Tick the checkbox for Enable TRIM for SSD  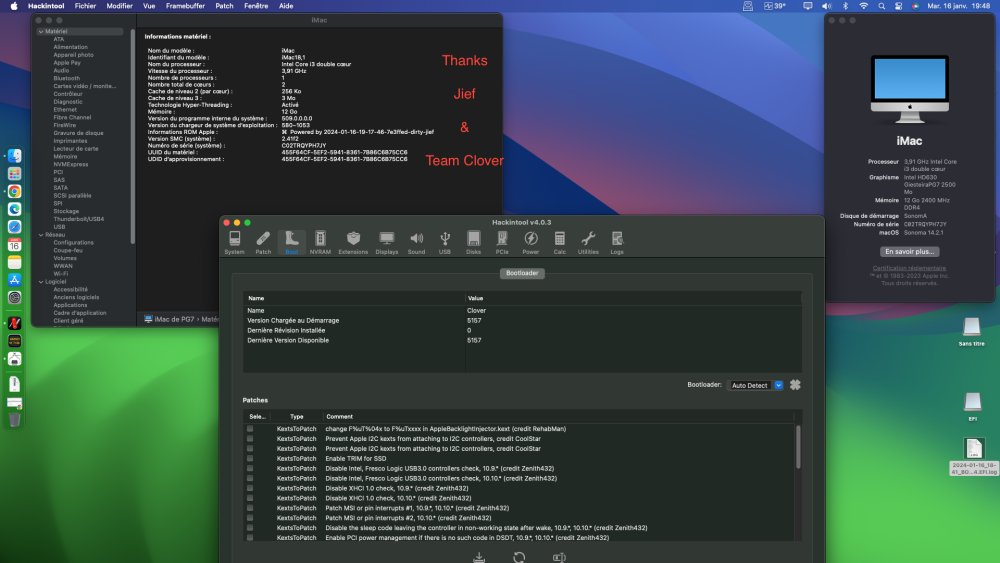tap(250, 458)
